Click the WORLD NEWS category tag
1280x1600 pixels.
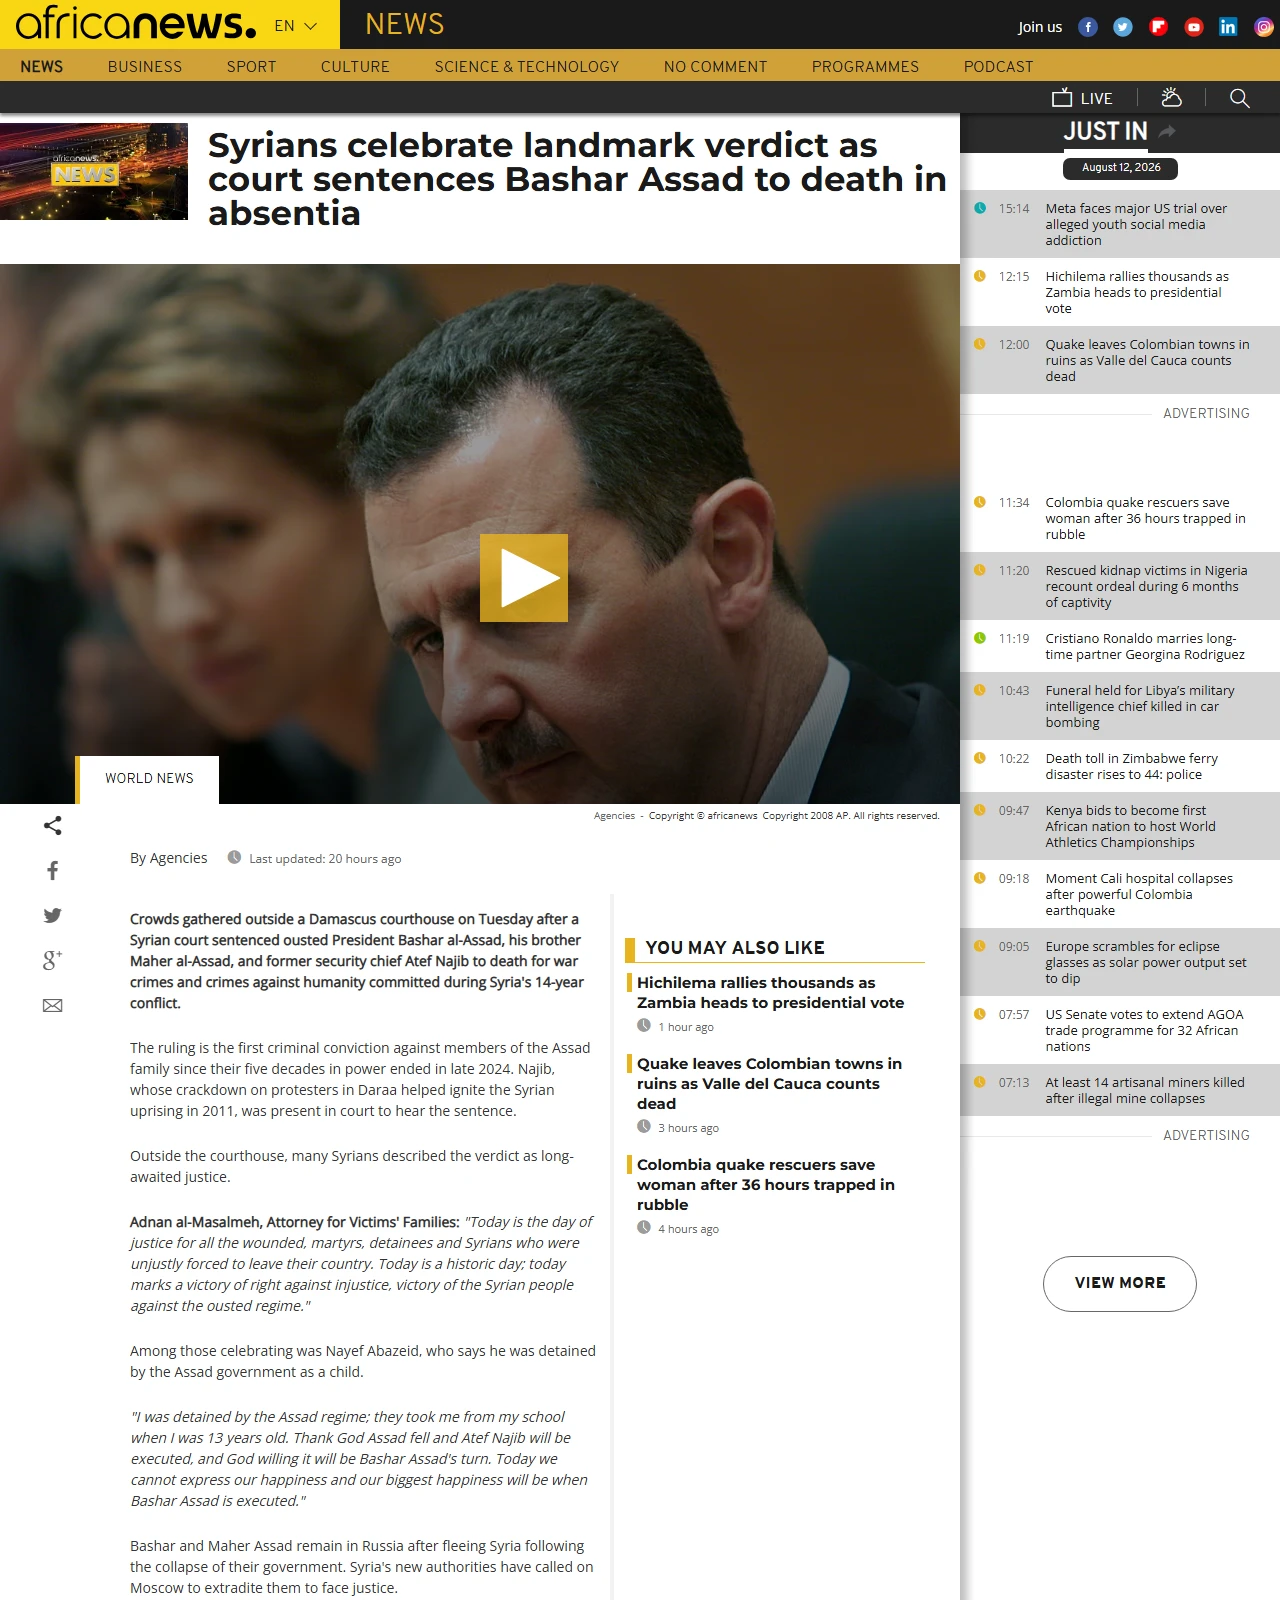149,778
